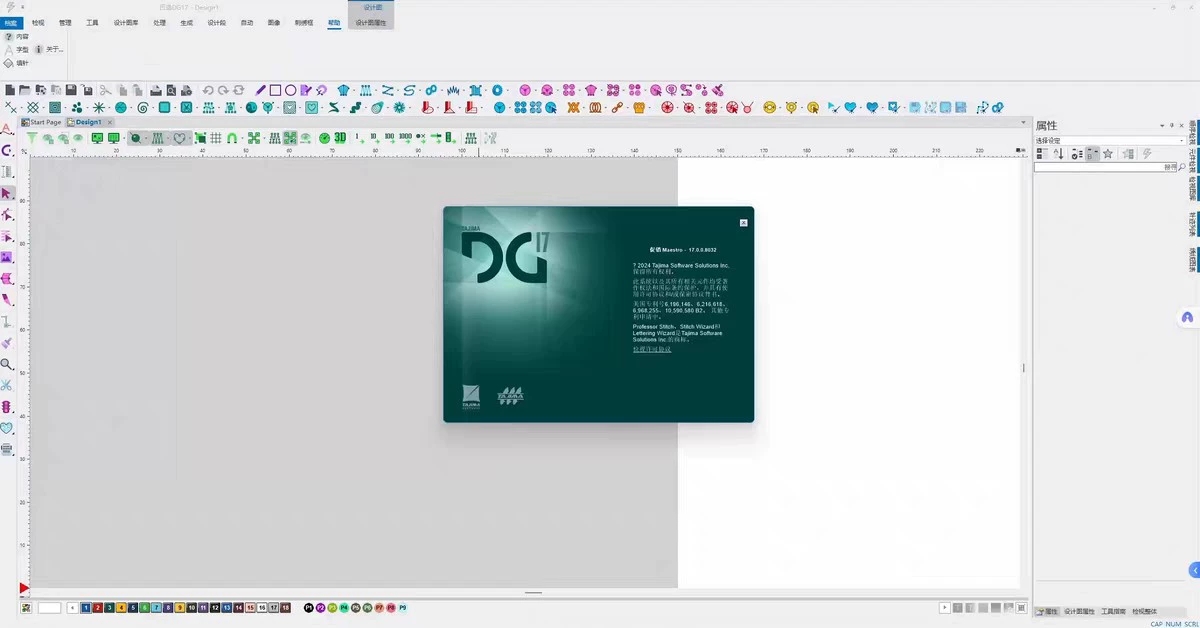Click the Cut scissors toolbar icon
Image resolution: width=1200 pixels, height=628 pixels.
105,90
